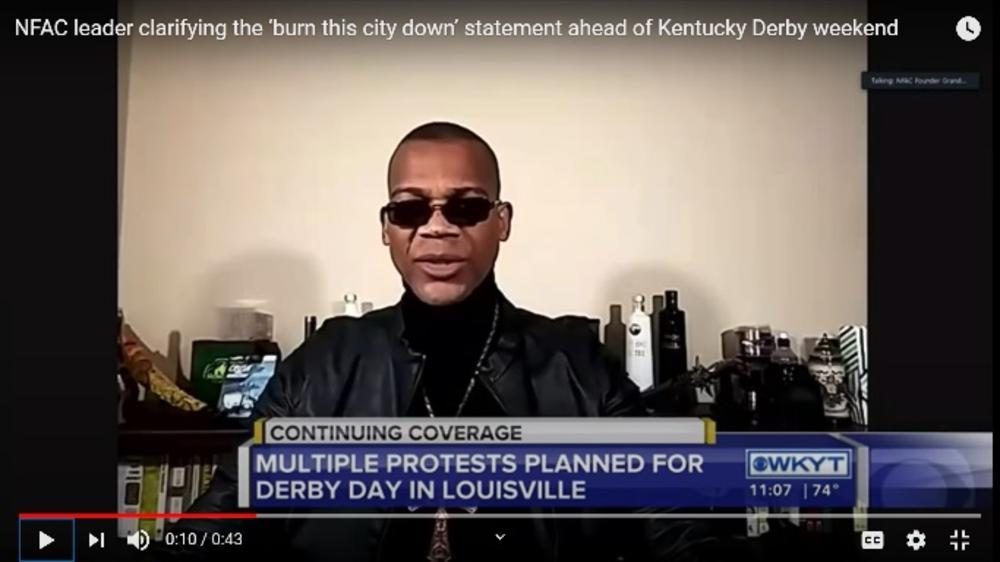Mute the video volume speaker icon

coord(138,540)
